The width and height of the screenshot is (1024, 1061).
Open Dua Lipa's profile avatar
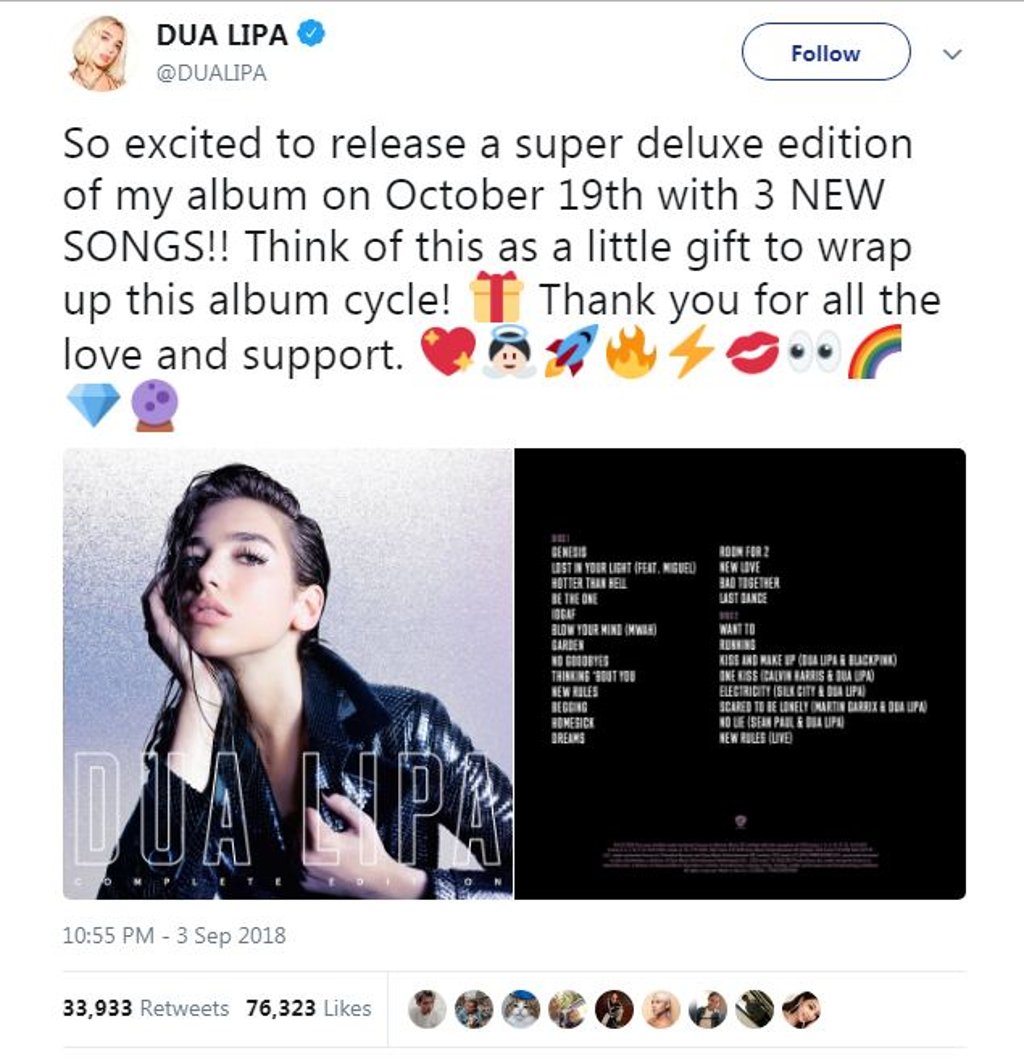99,53
